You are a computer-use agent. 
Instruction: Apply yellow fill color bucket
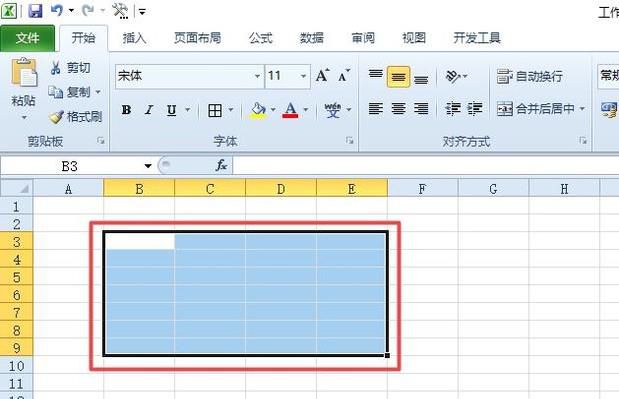[258, 110]
